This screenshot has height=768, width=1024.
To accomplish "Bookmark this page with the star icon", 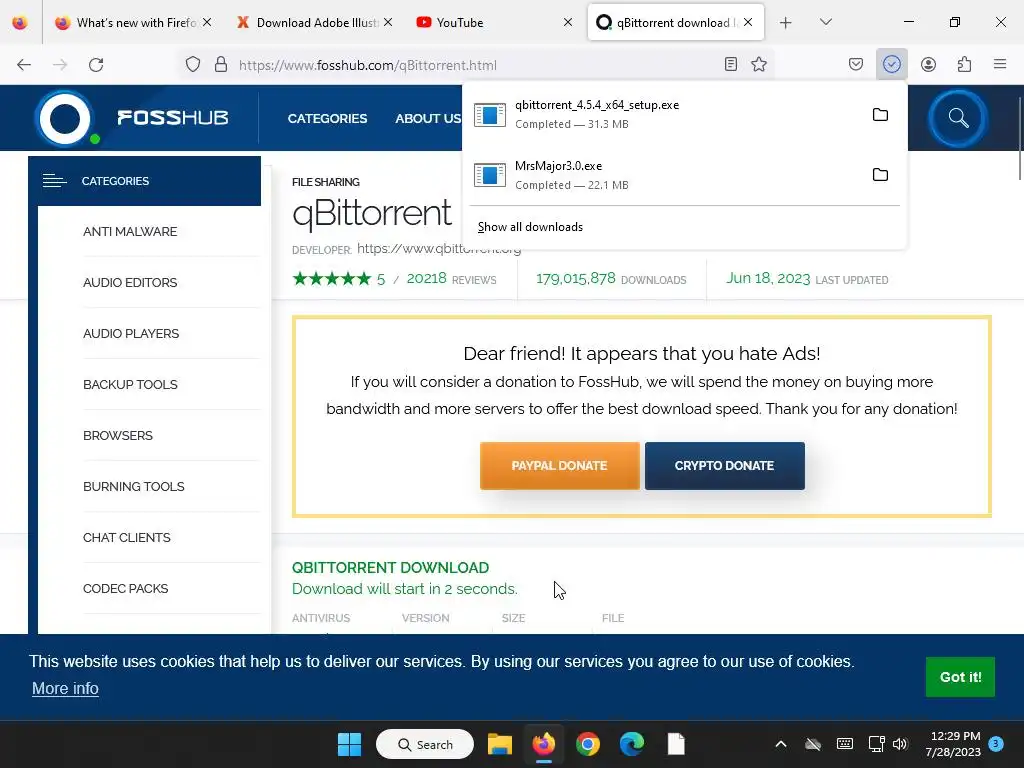I will [x=759, y=64].
